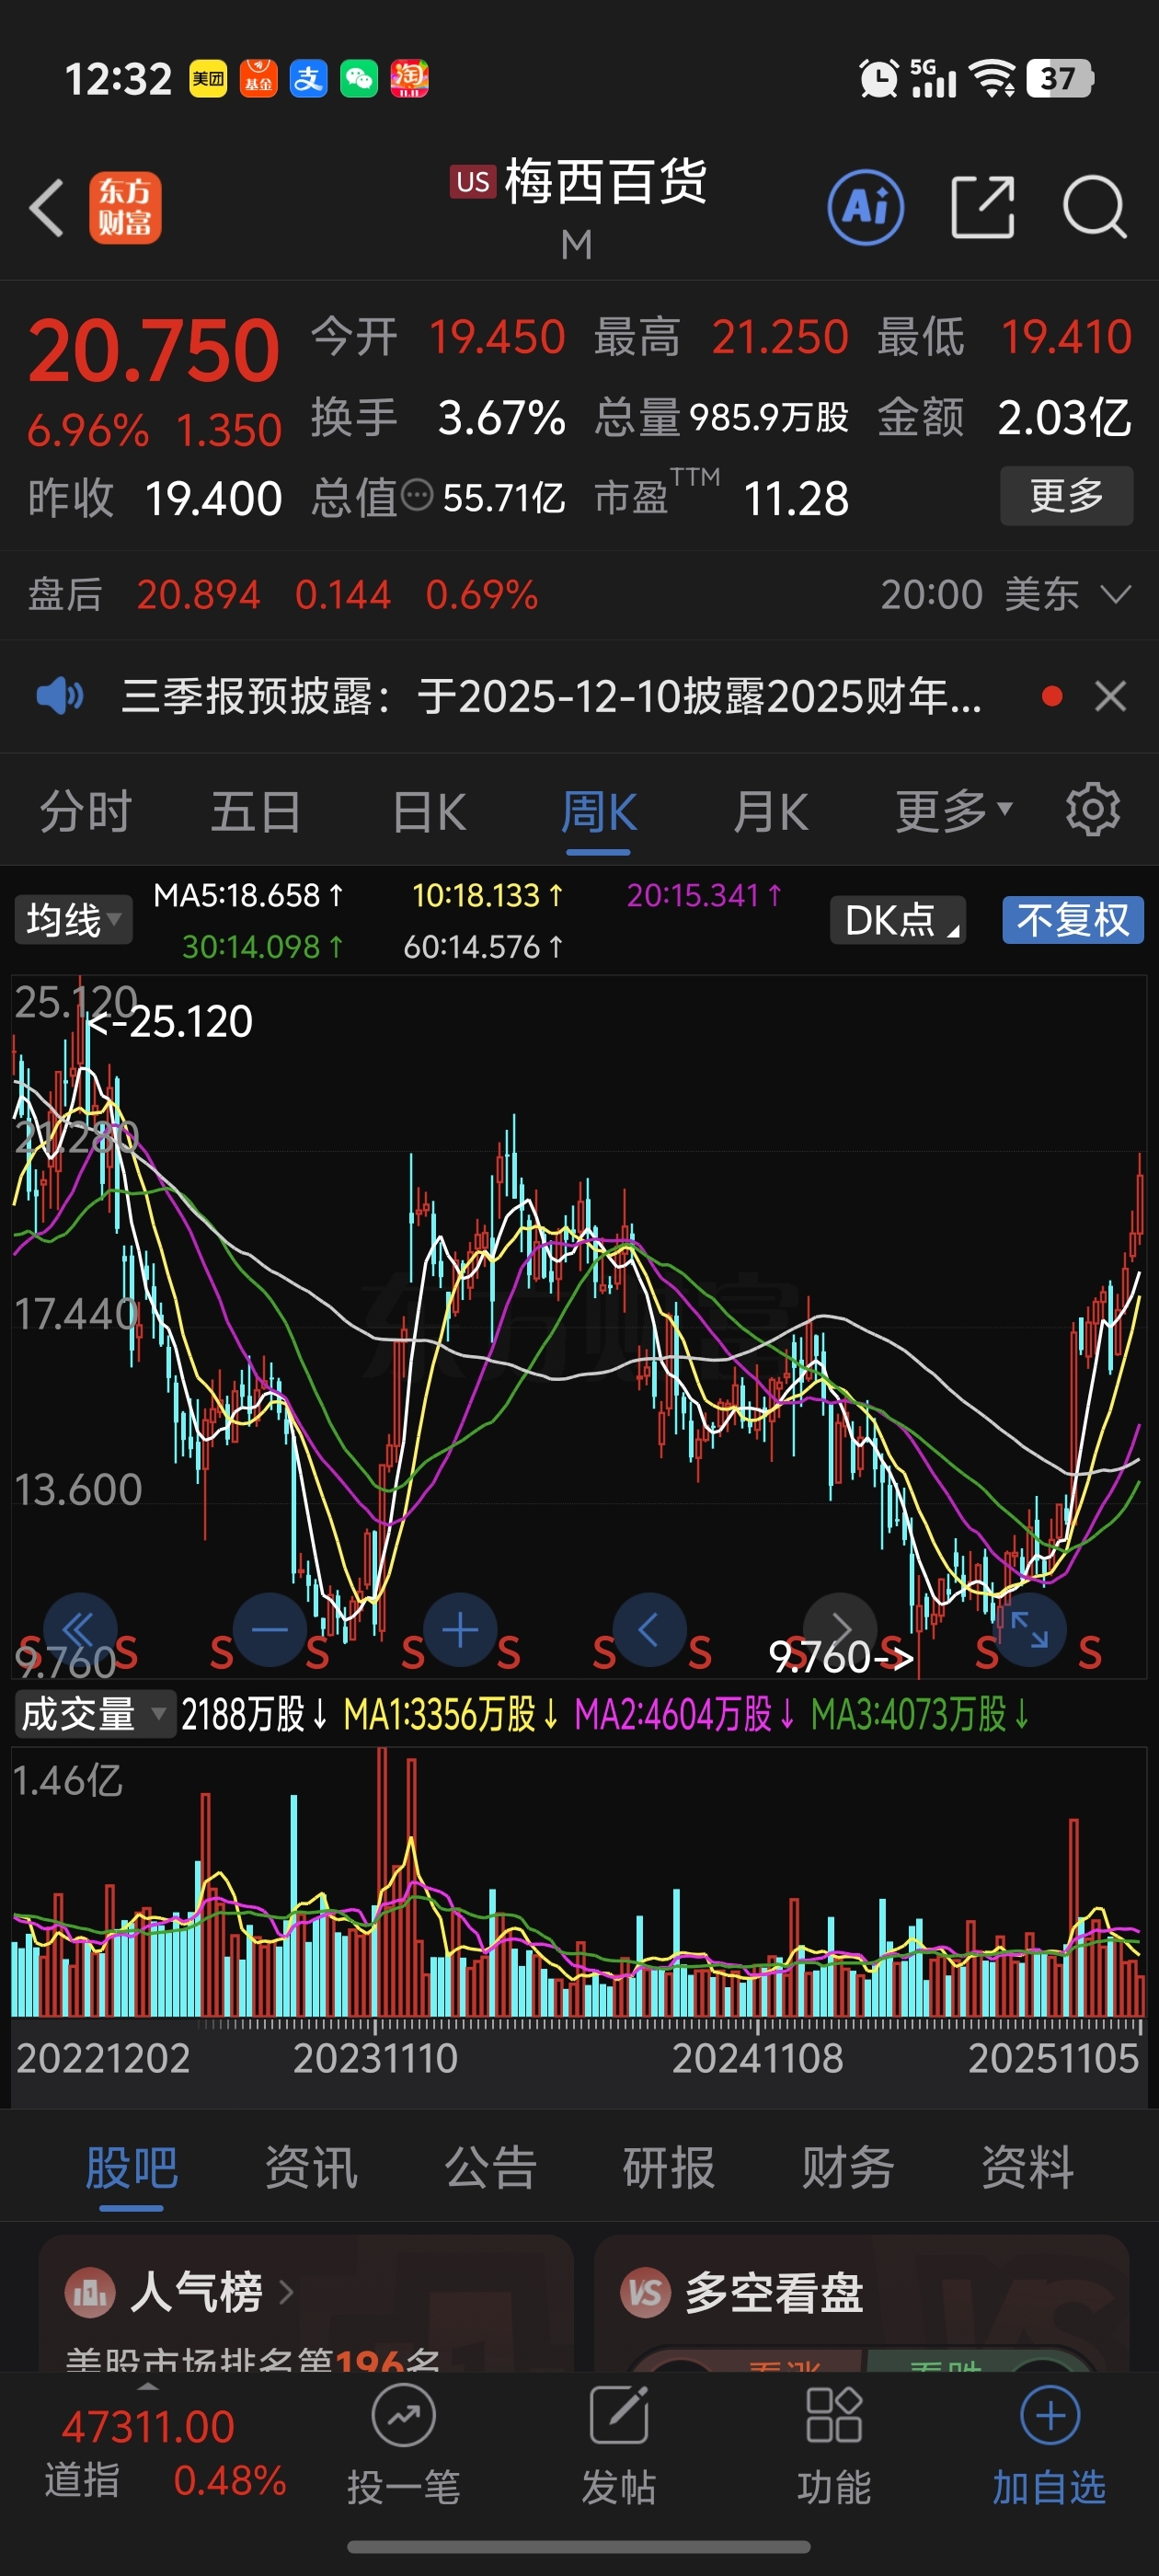
Task: Expand the 美东 time zone chevron
Action: [1115, 595]
